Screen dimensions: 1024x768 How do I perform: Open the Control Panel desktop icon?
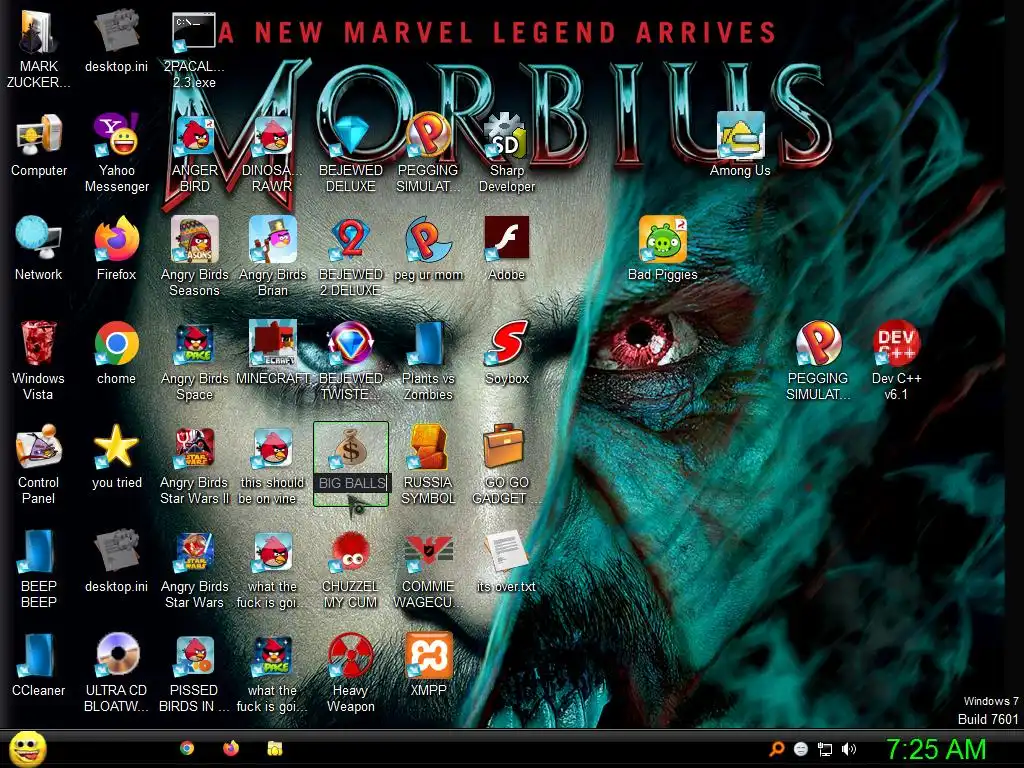tap(39, 447)
